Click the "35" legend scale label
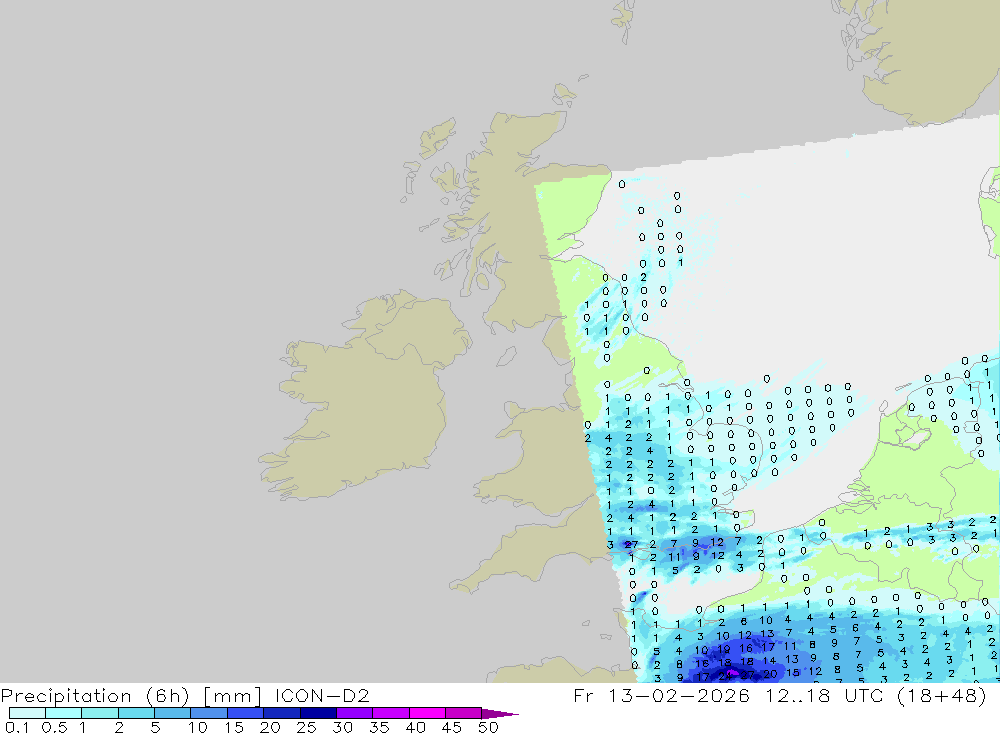Viewport: 1000px width, 733px height. 379,727
